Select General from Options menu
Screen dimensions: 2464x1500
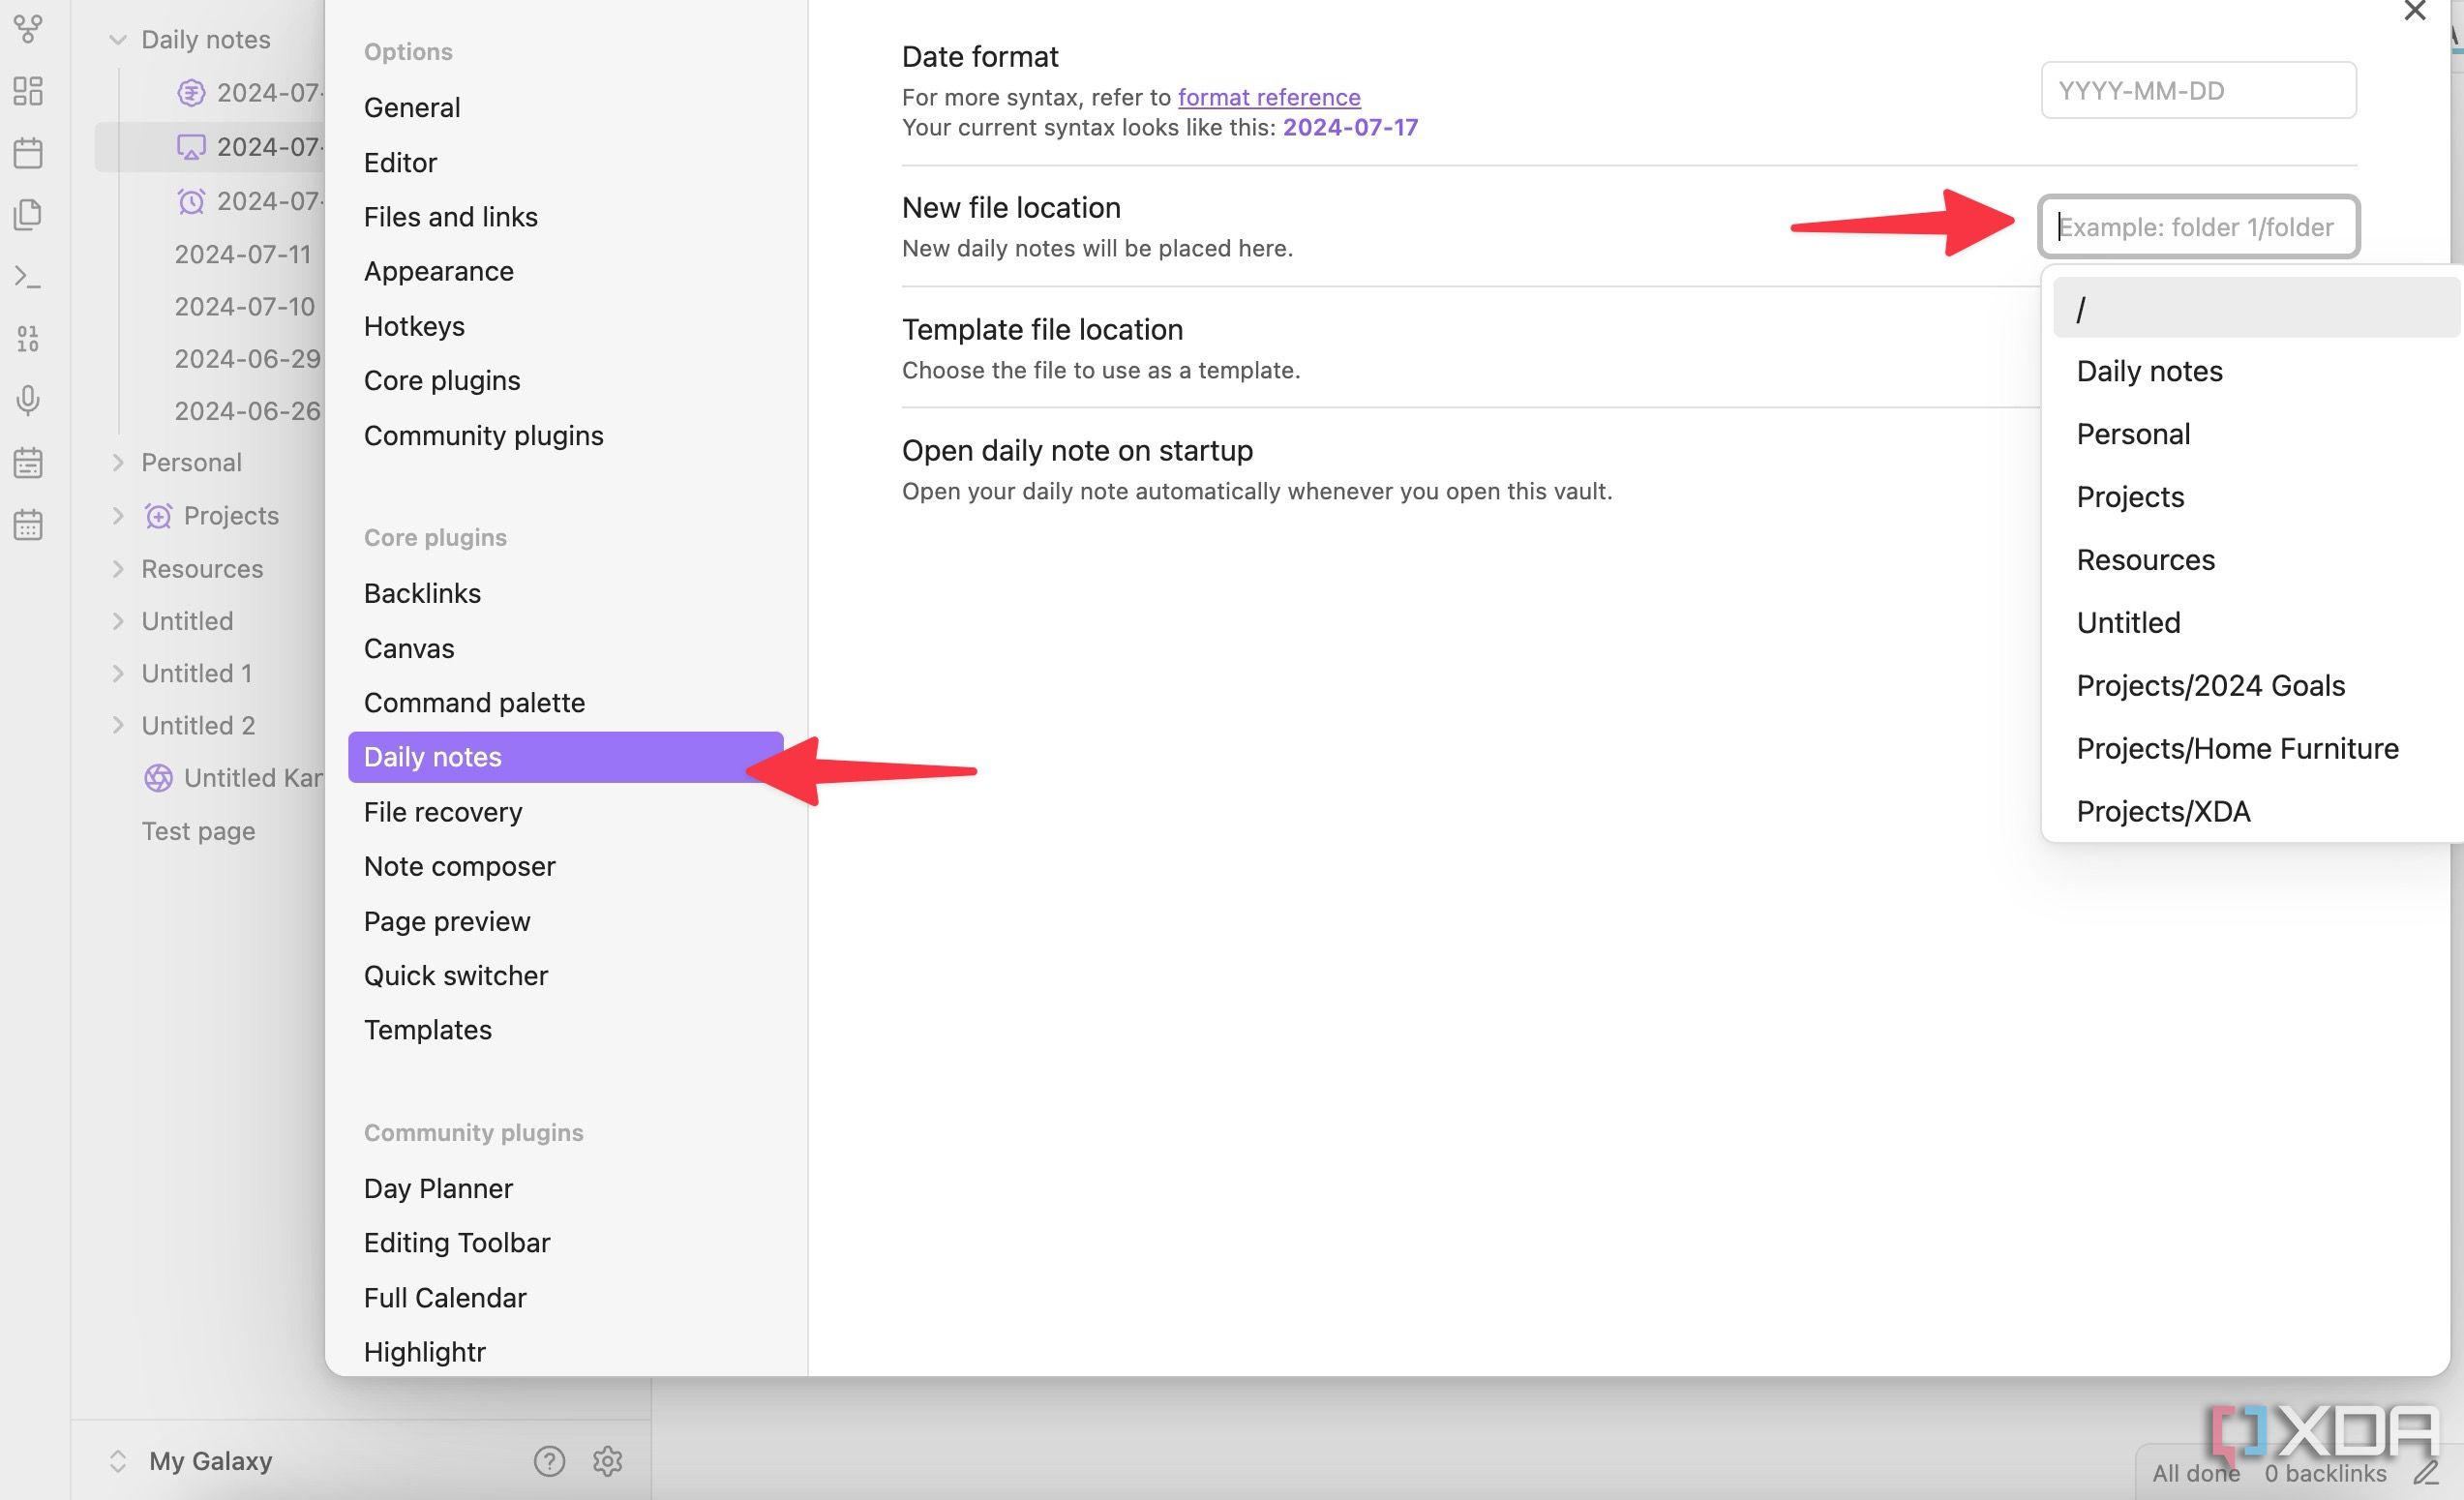[x=412, y=107]
